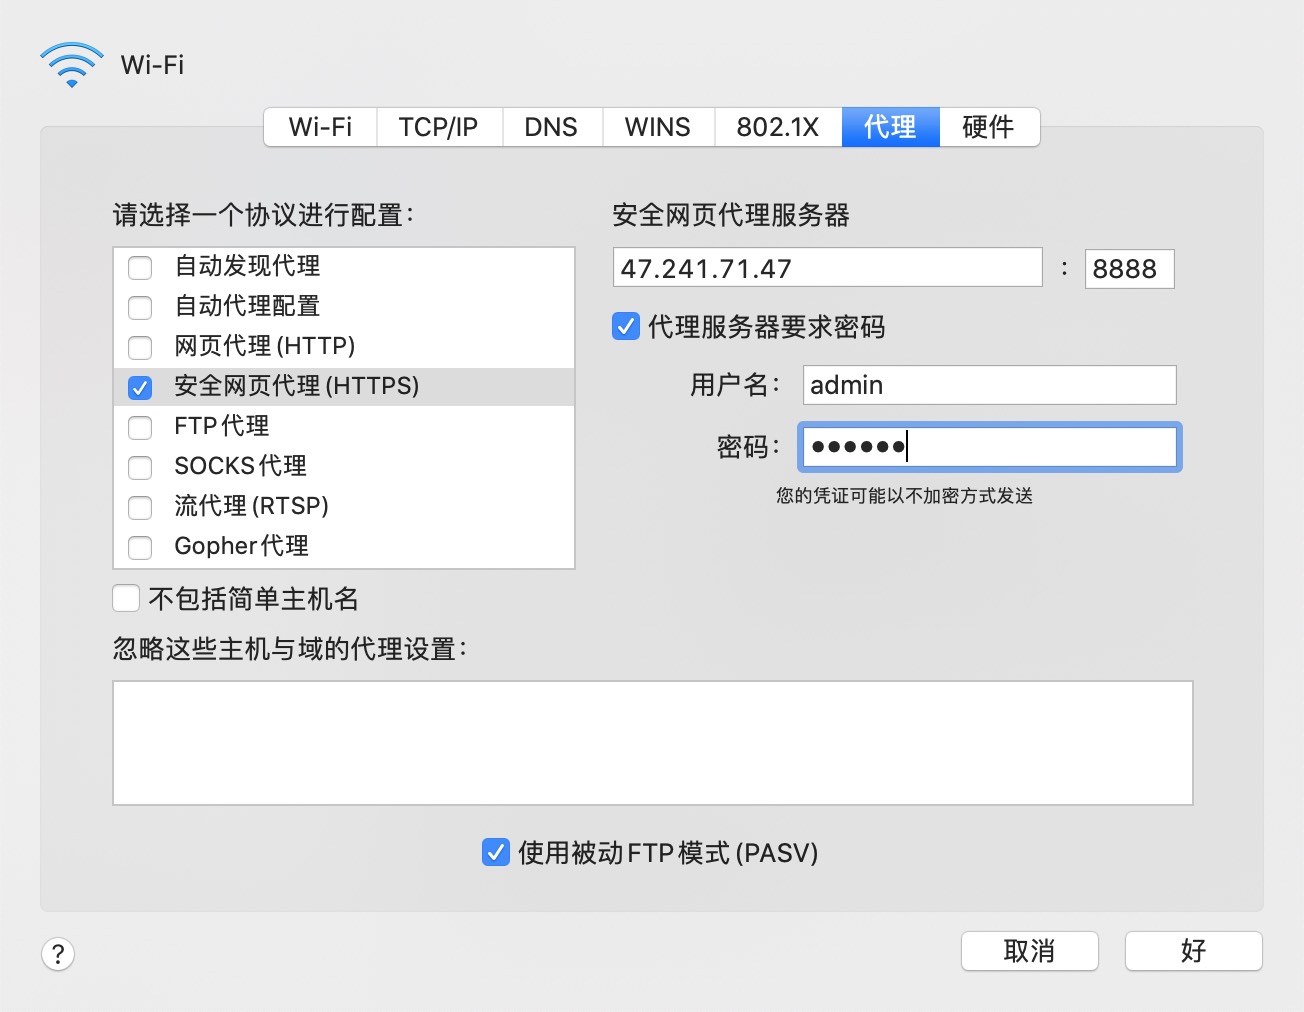Check SOCKS 代理 checkbox
1304x1012 pixels.
point(140,467)
